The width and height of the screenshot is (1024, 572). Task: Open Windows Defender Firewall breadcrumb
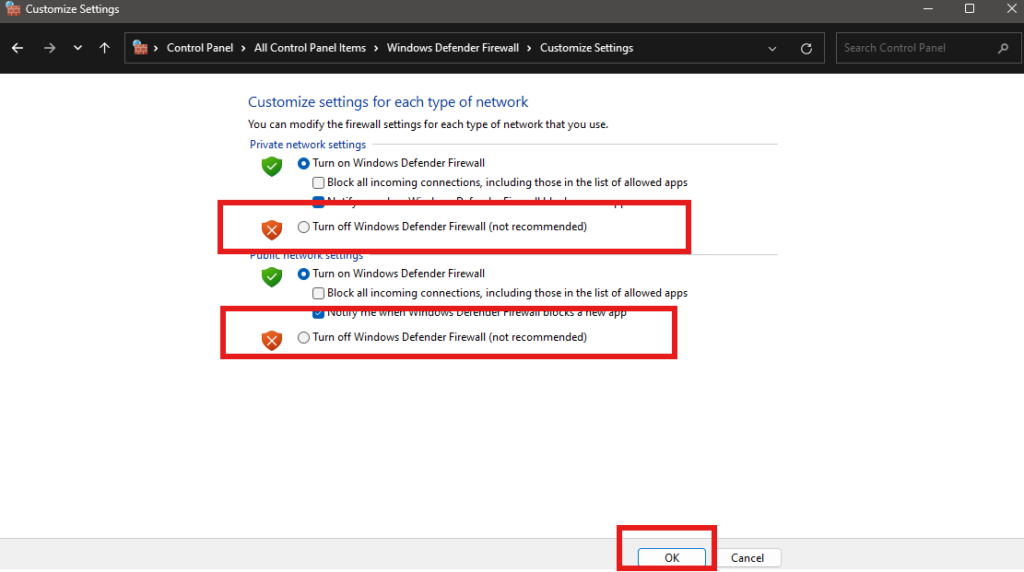453,48
